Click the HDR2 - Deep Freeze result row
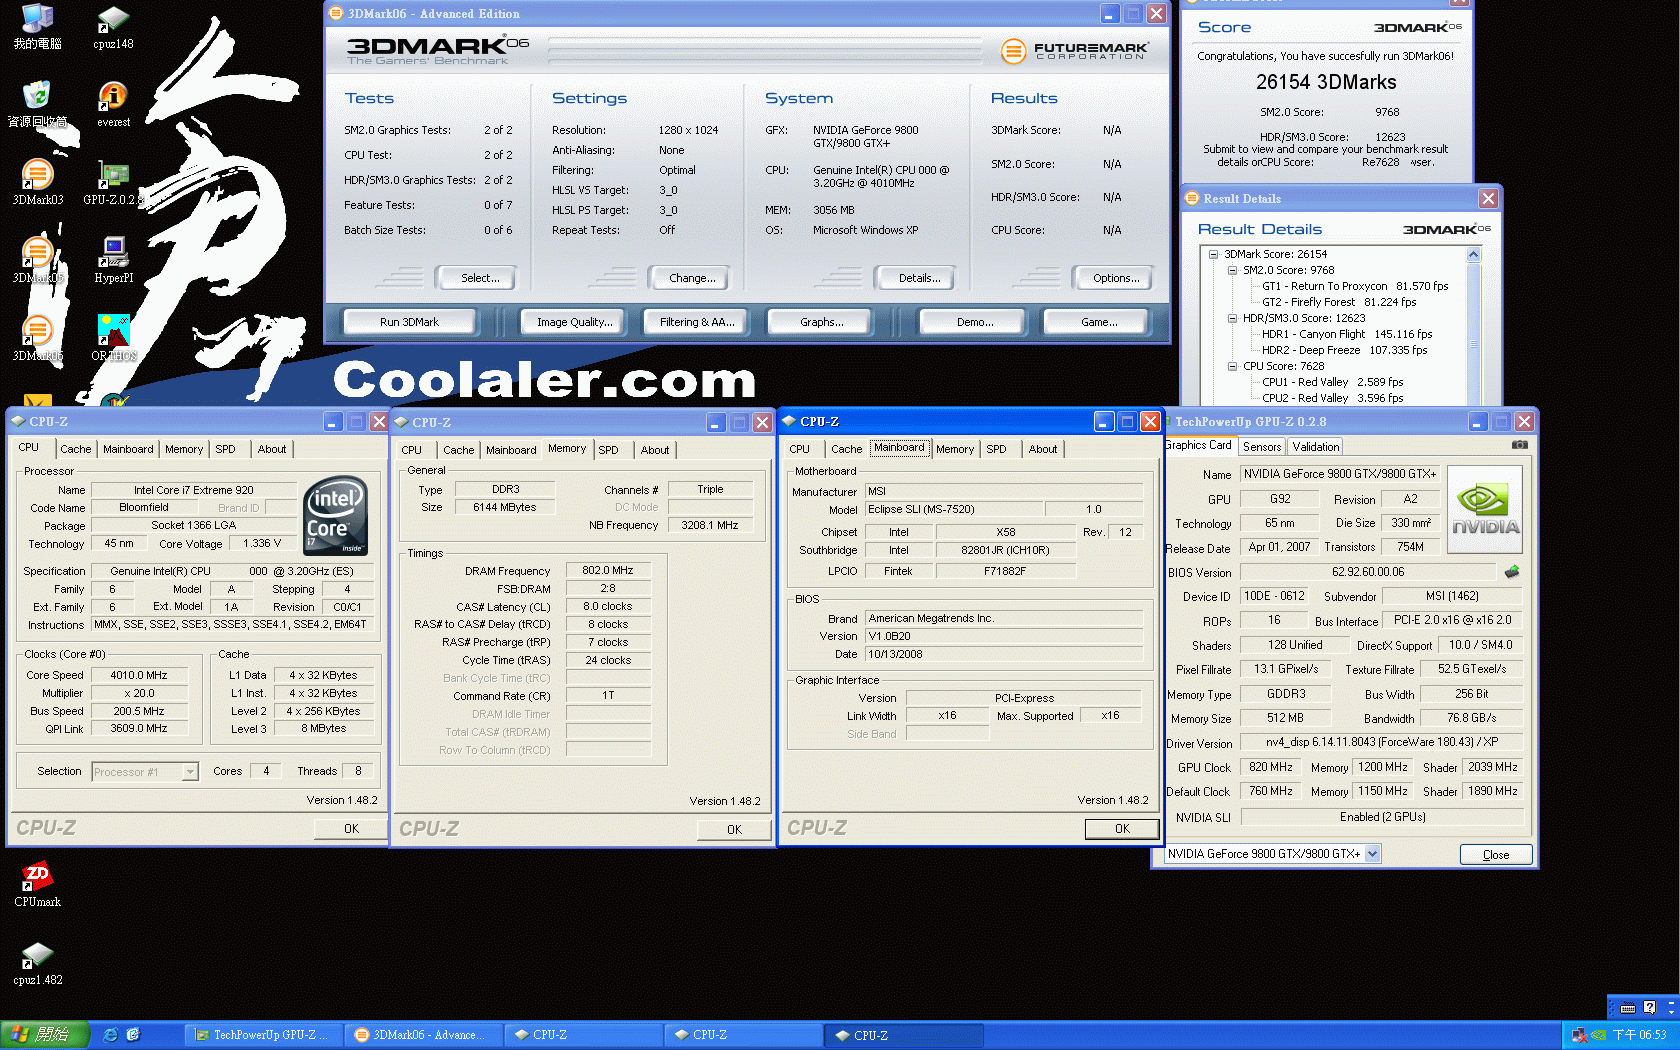This screenshot has width=1680, height=1050. pos(1344,350)
